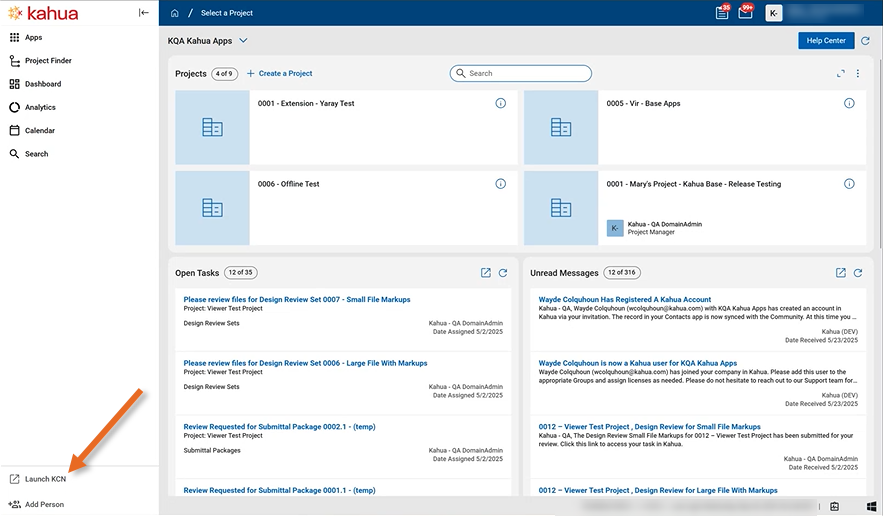883x516 pixels.
Task: Open Open Tasks in new window
Action: tap(486, 273)
